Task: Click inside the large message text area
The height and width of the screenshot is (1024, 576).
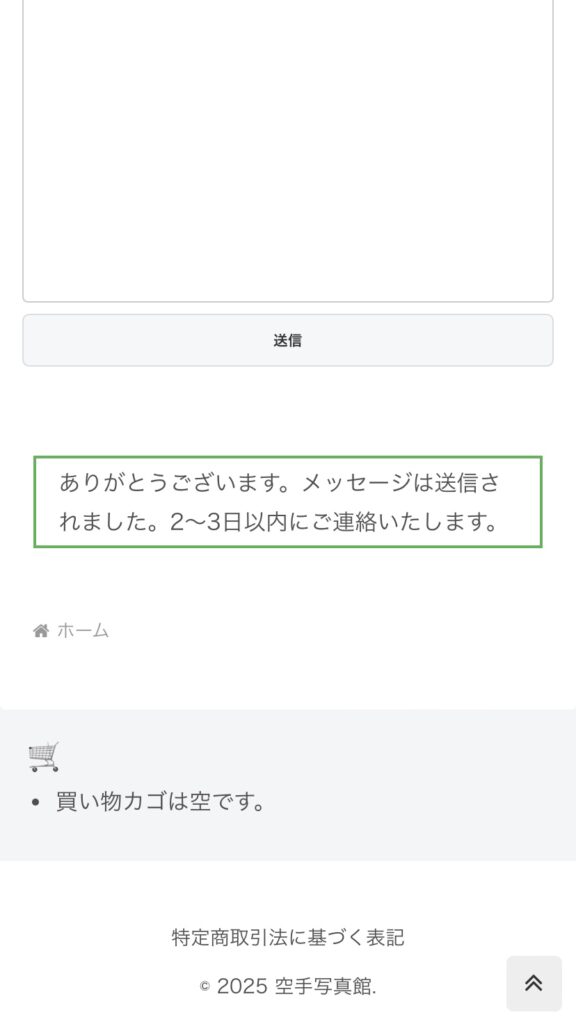Action: [x=288, y=150]
